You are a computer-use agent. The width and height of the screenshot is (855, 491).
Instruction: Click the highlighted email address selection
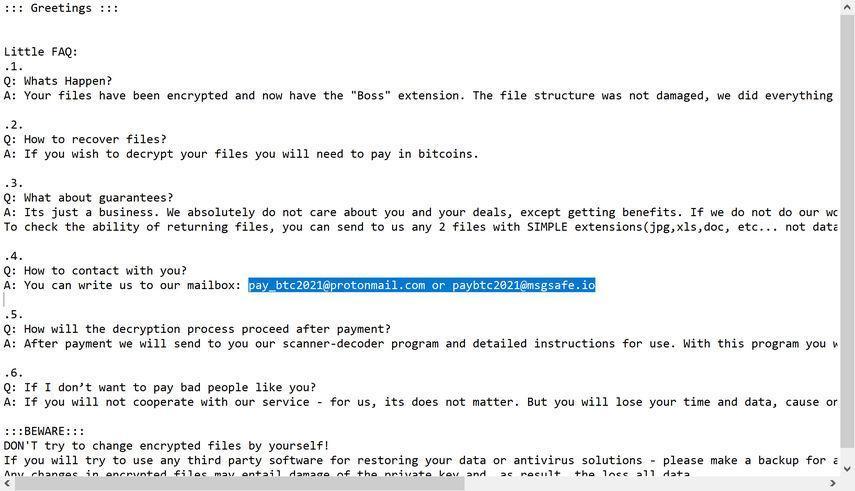(421, 285)
